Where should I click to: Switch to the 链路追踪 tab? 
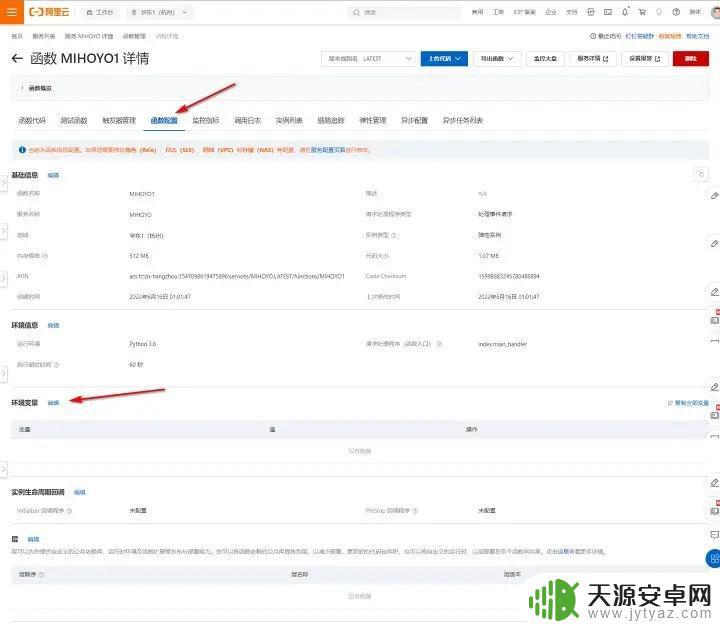331,120
